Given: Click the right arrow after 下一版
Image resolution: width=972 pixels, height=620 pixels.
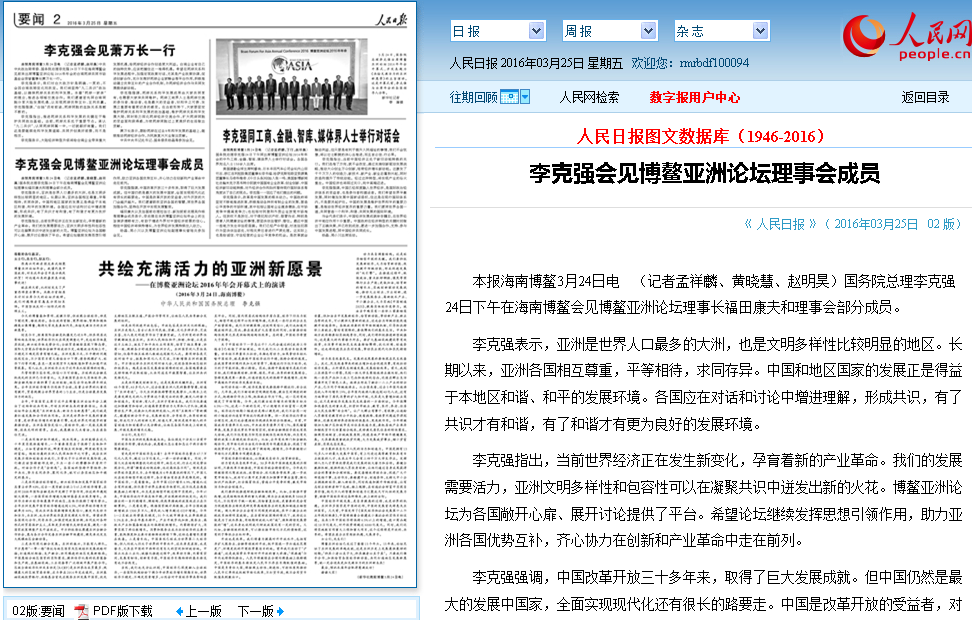Looking at the screenshot, I should (280, 612).
